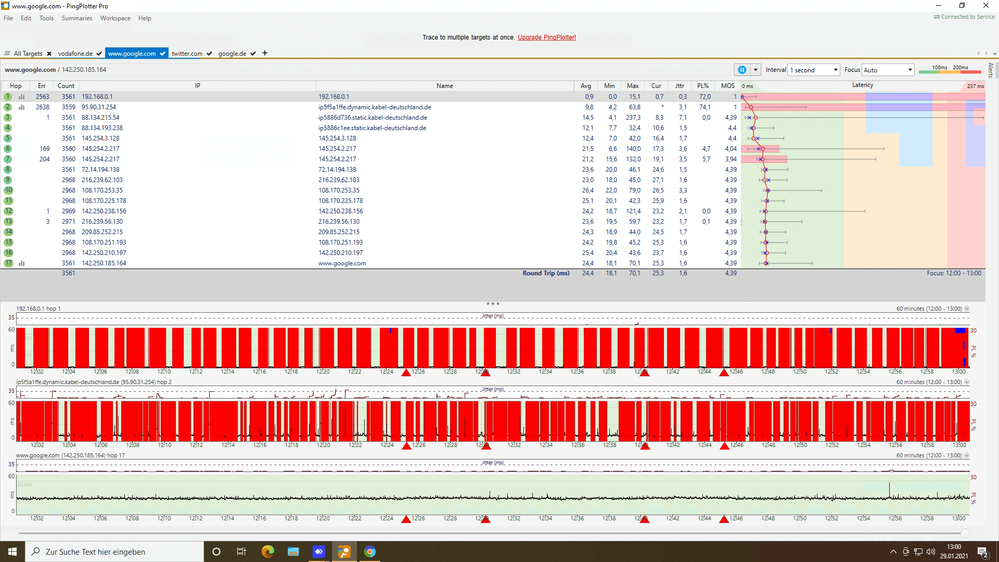
Task: Click the PL% column header
Action: tap(703, 85)
